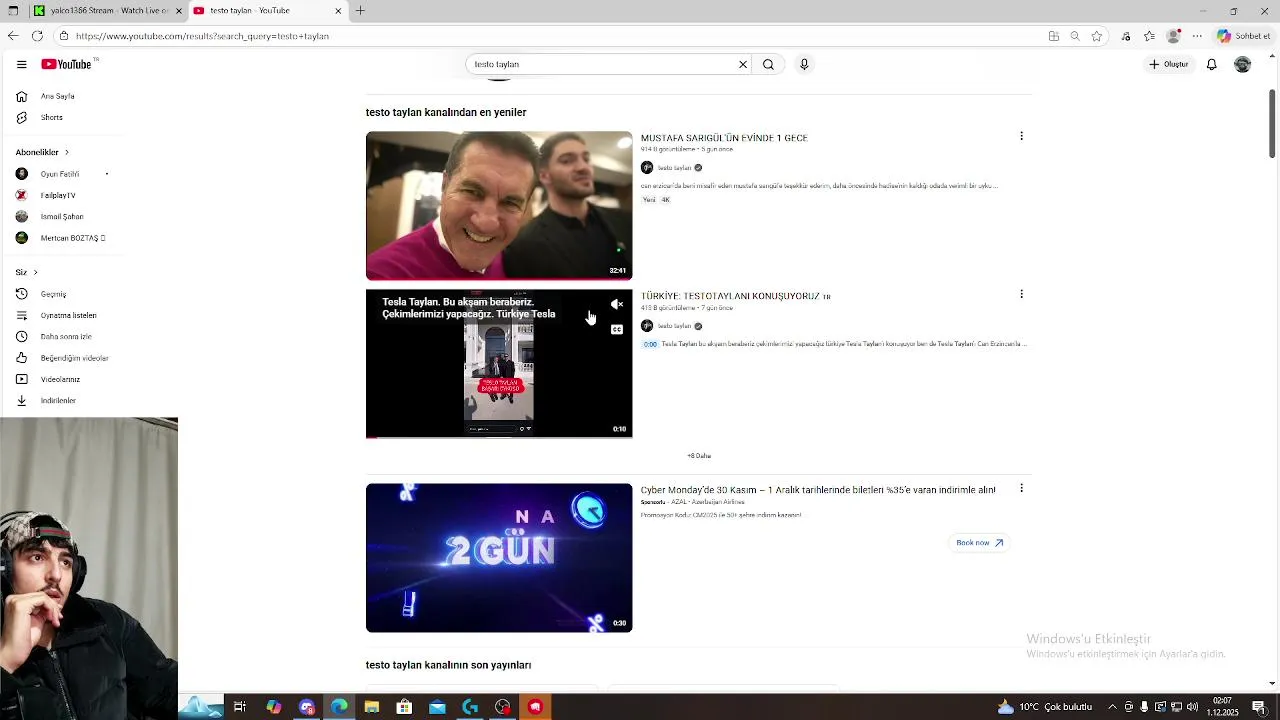The image size is (1280, 720).
Task: Open Mail app from taskbar
Action: (x=437, y=707)
